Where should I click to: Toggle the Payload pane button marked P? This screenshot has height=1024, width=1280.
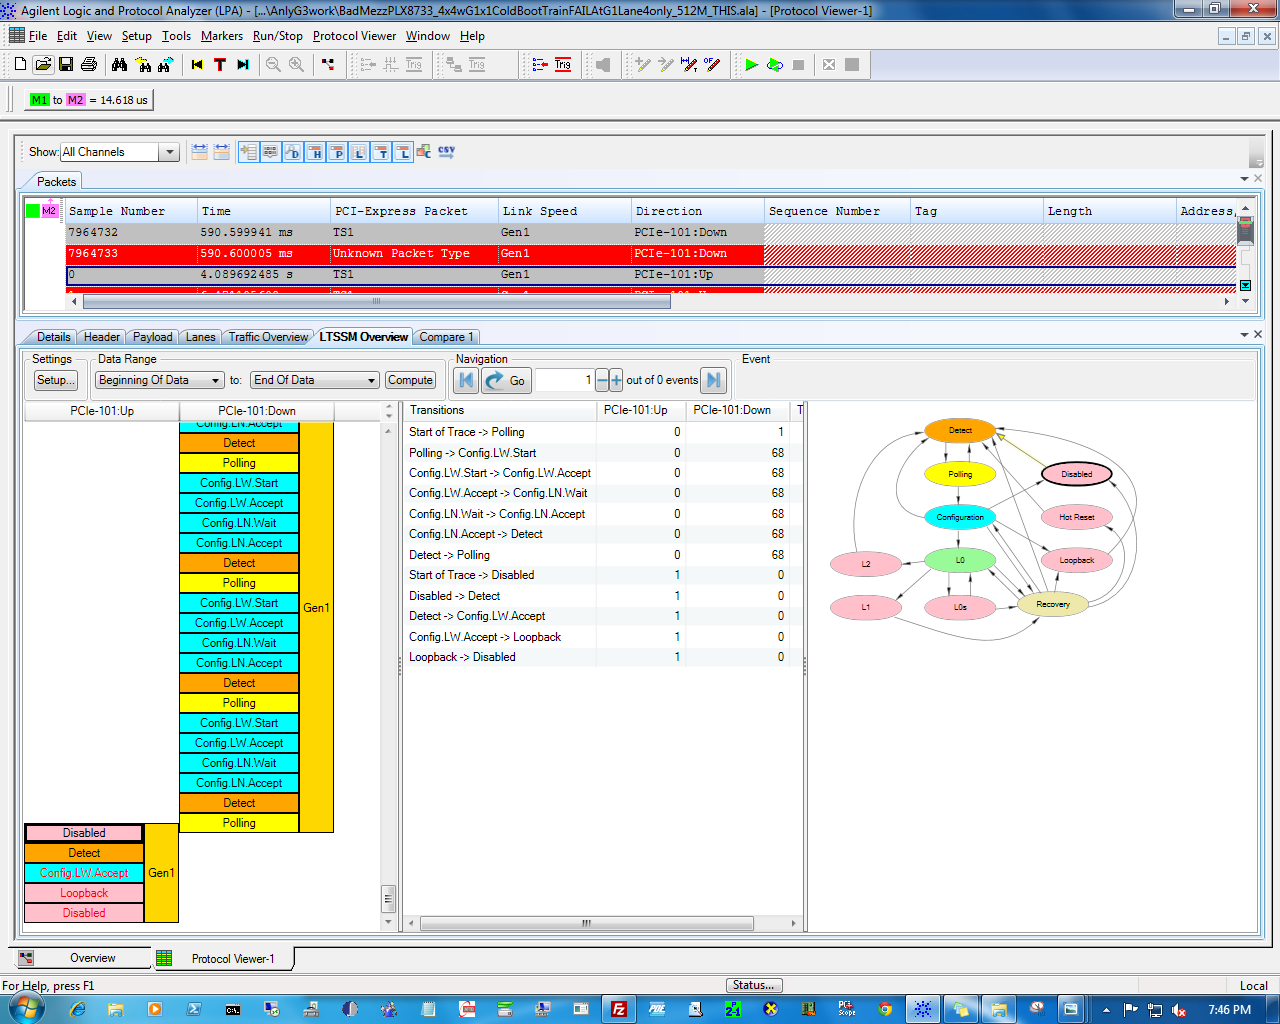pyautogui.click(x=337, y=152)
